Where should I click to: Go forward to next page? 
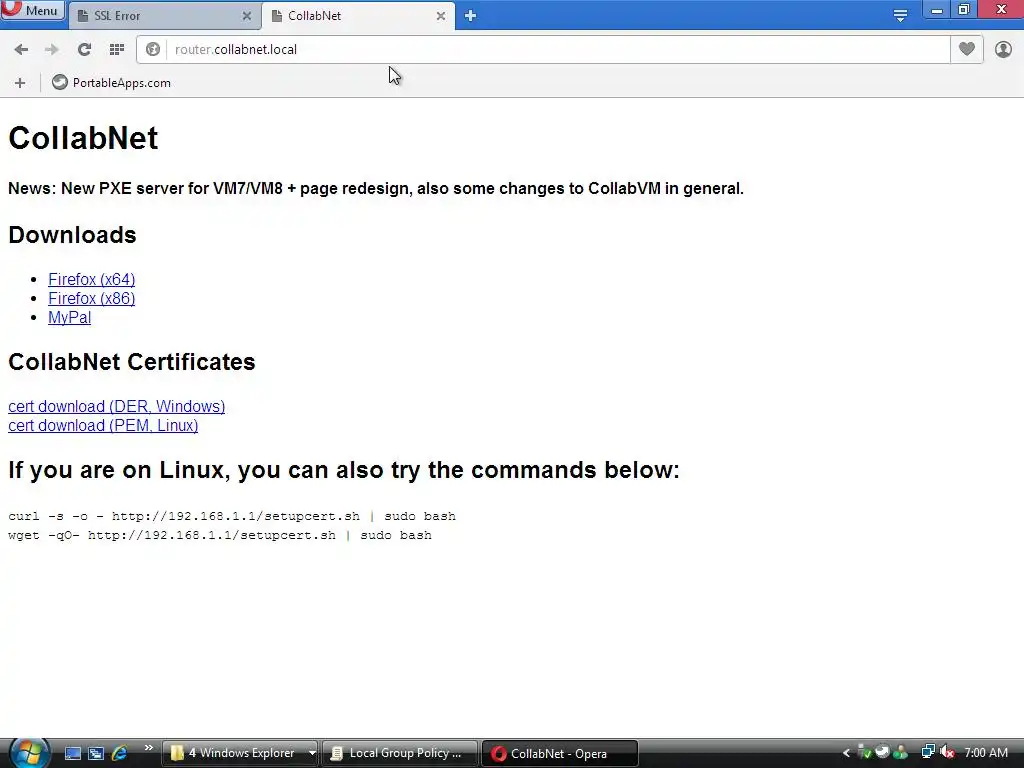tap(52, 50)
